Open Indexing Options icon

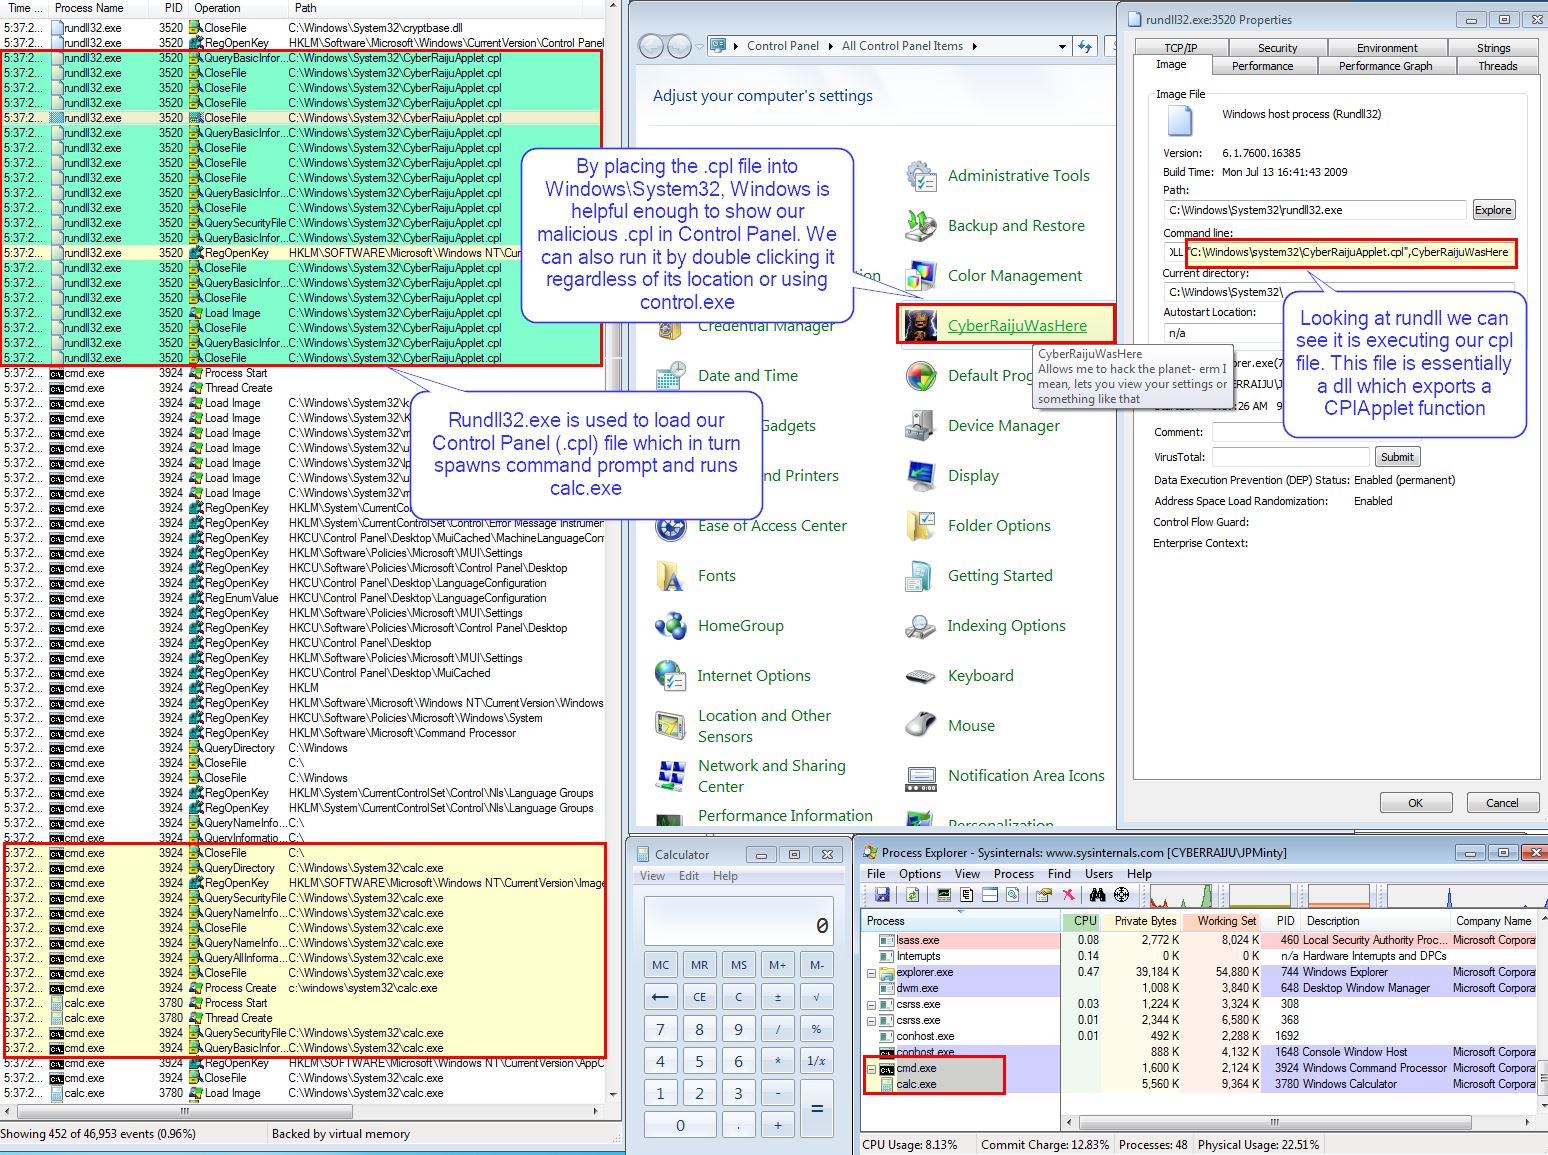[x=920, y=626]
